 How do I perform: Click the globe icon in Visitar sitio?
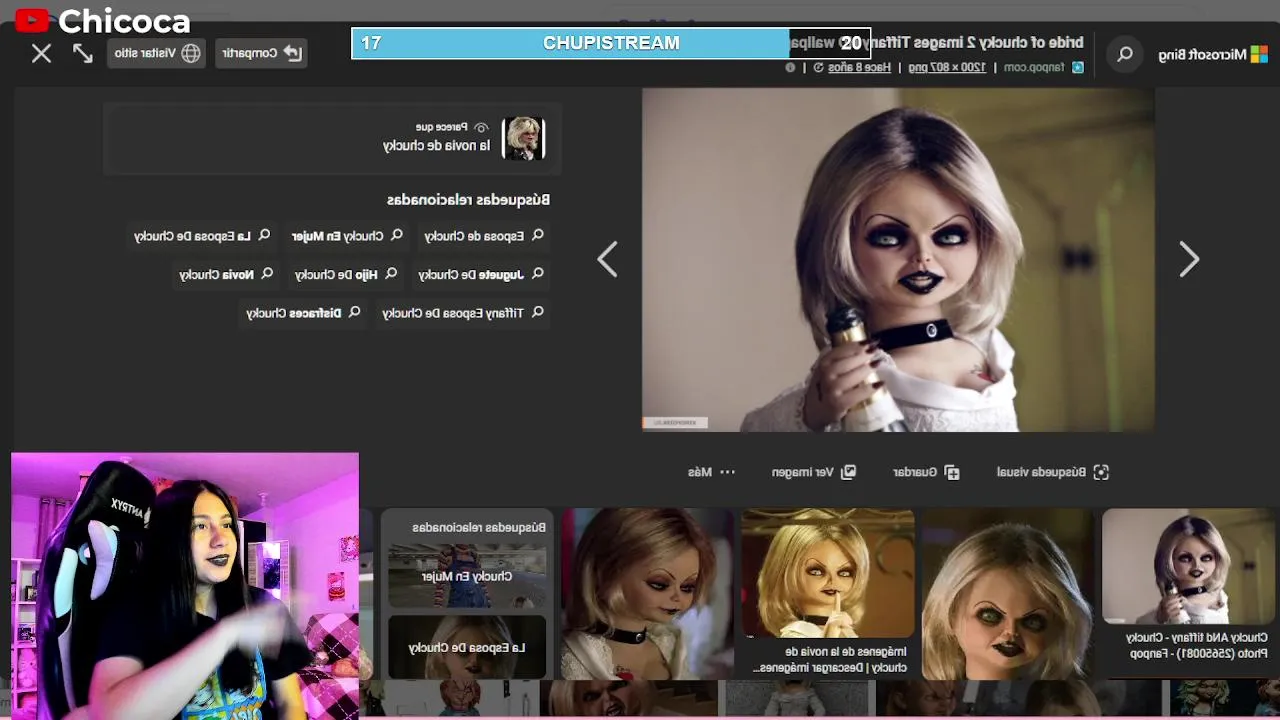point(191,53)
